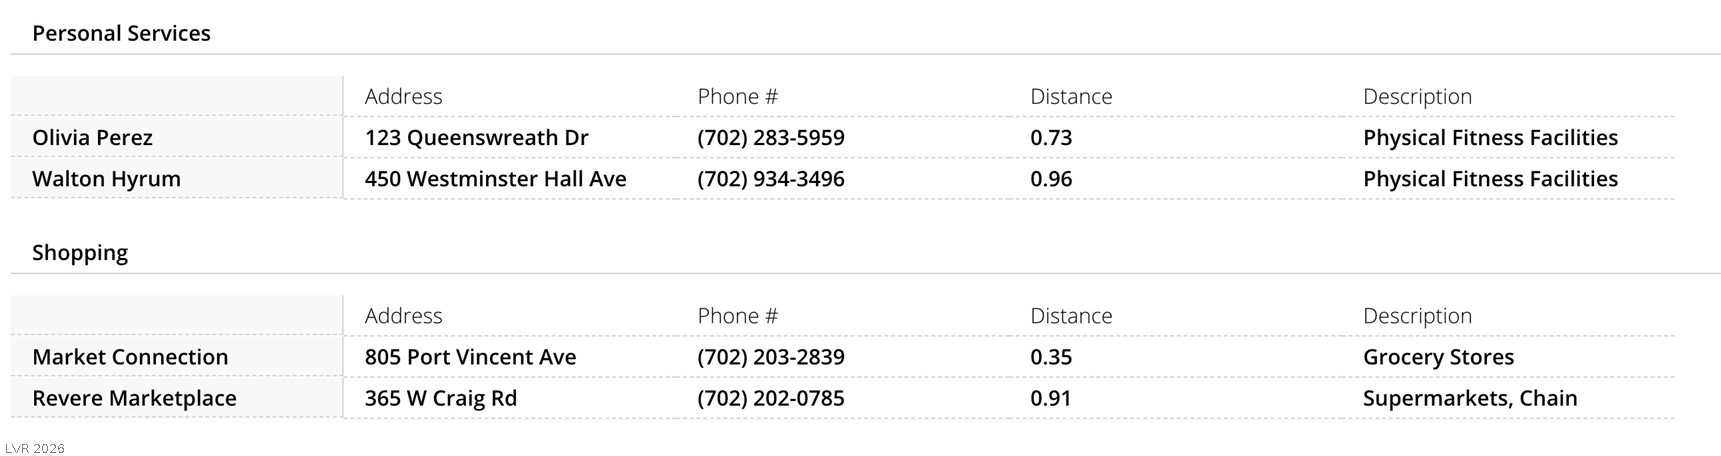Select the Walton Hyrum listing name

(106, 179)
